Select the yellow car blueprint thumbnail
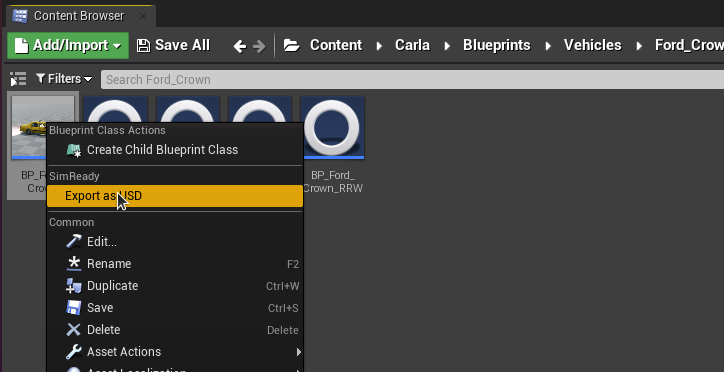 29,127
